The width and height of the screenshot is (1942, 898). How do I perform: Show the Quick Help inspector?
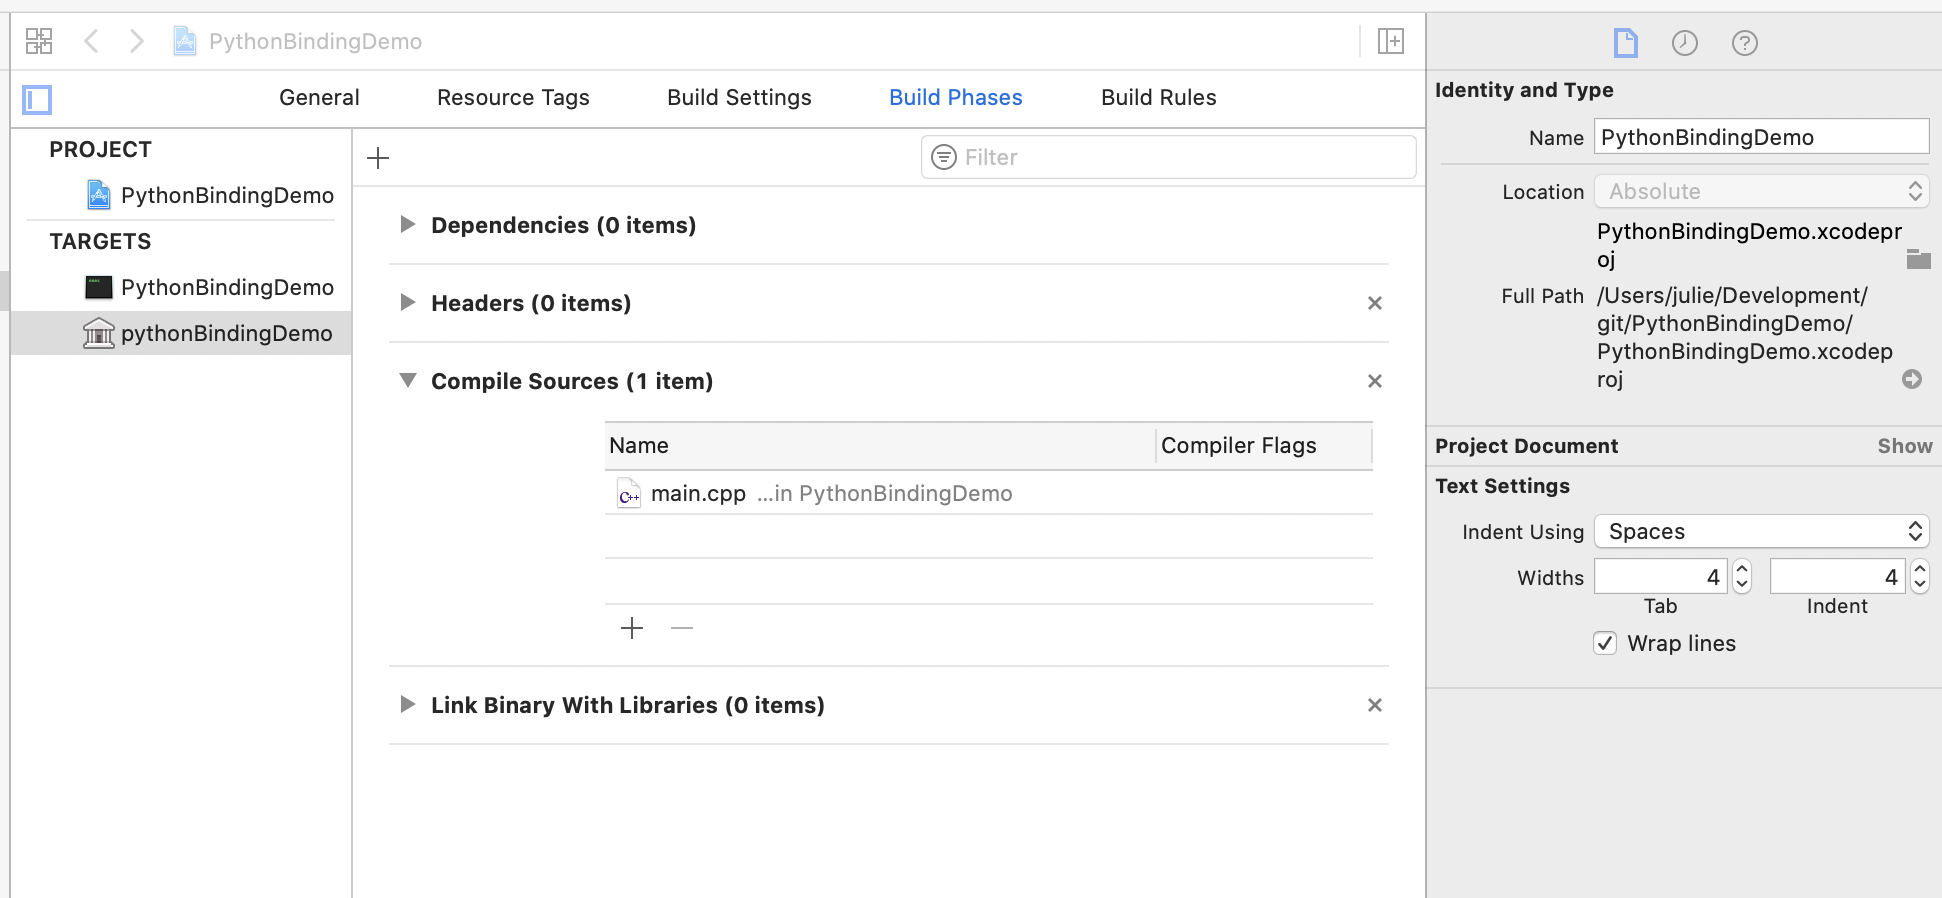(1745, 43)
